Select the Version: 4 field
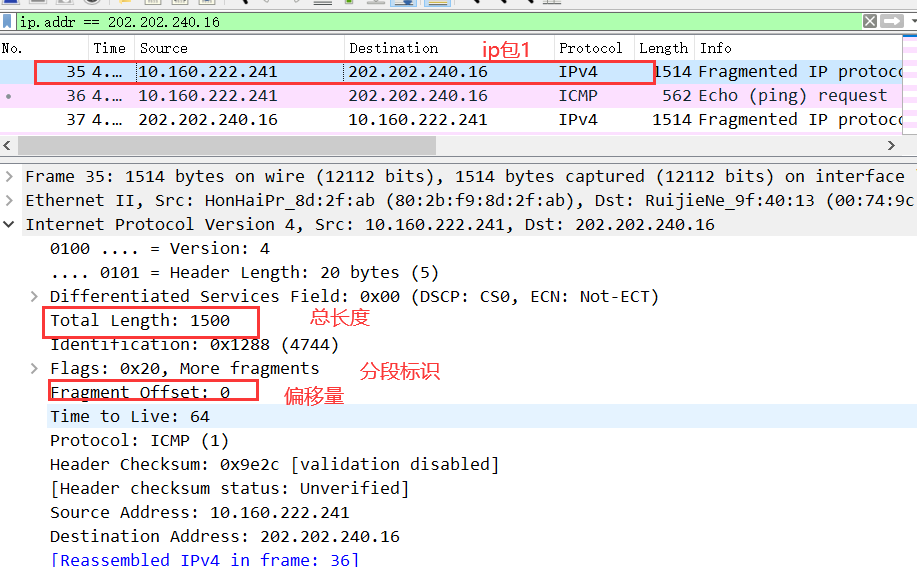 click(x=160, y=248)
